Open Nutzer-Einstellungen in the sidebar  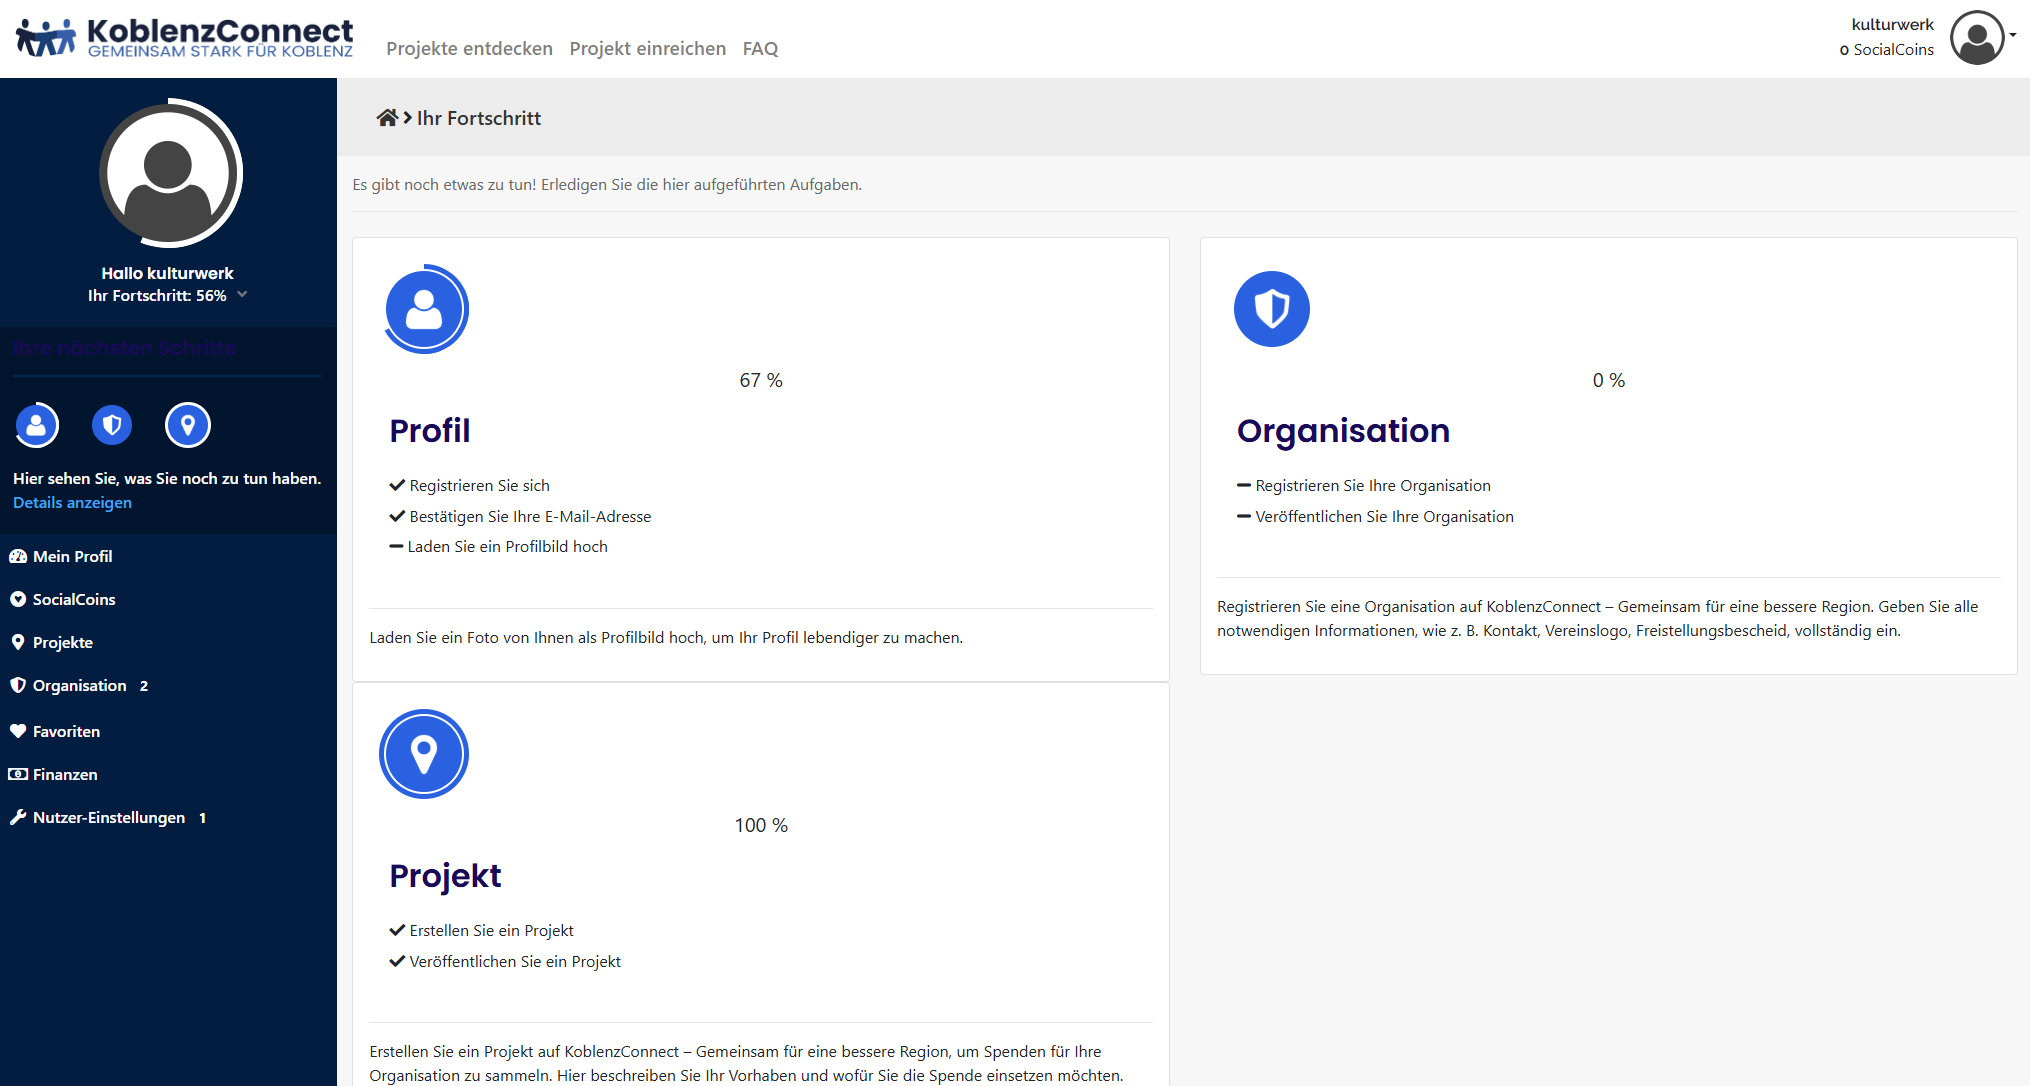(108, 817)
